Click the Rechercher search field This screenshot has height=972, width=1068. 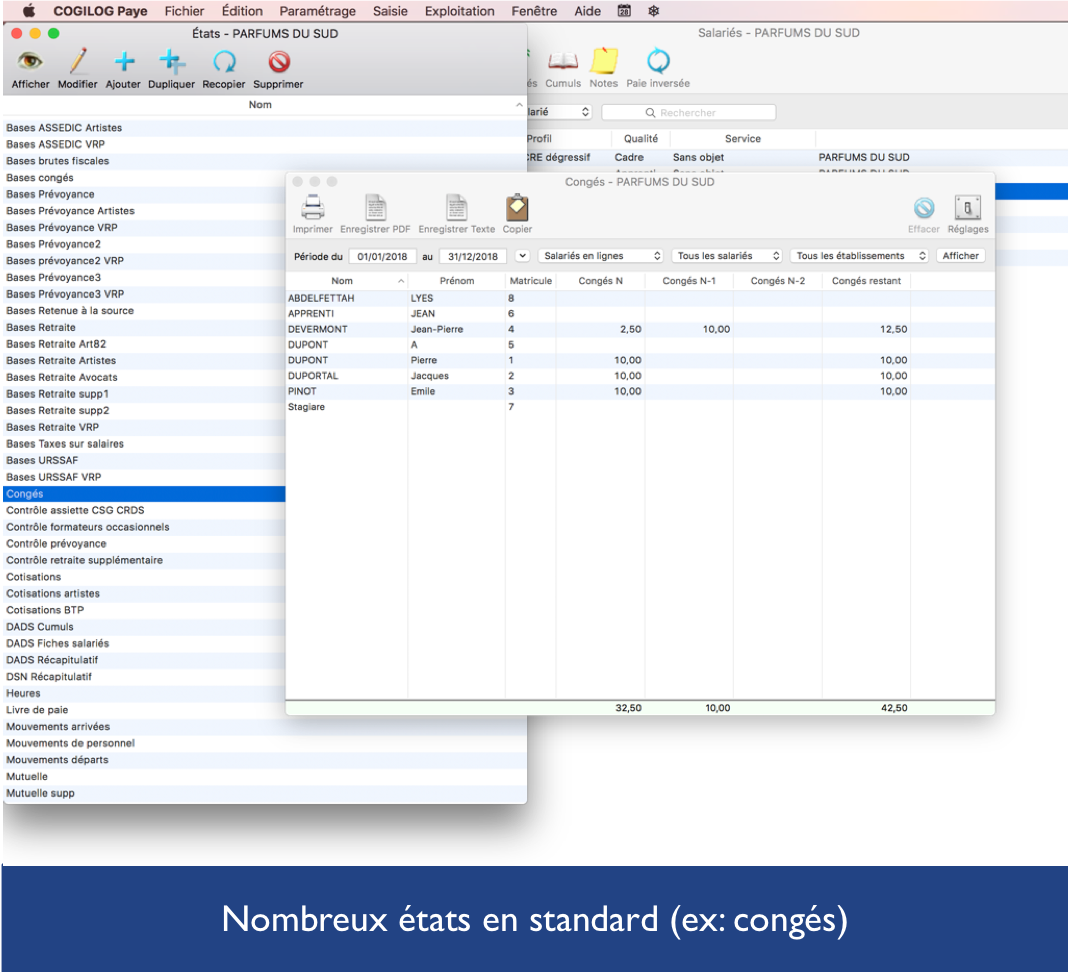689,112
